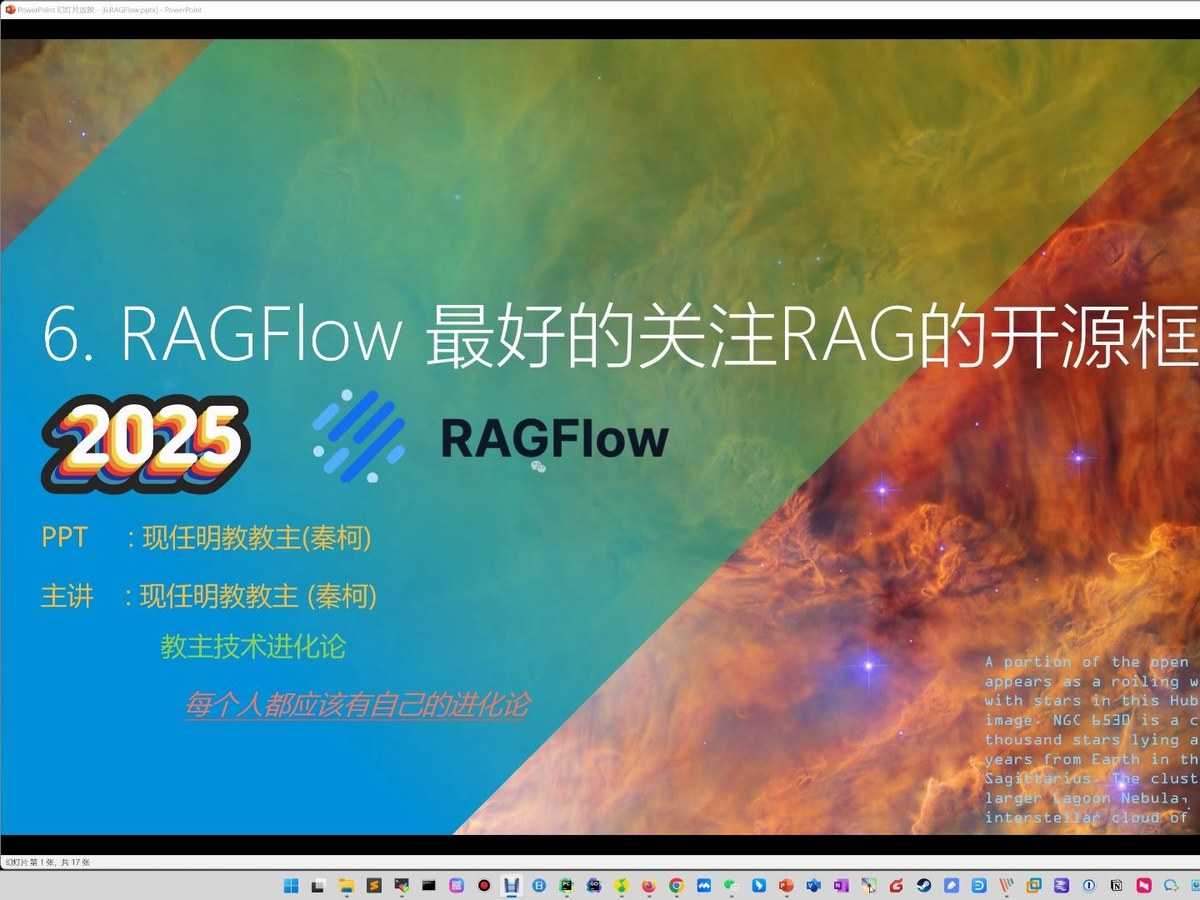
Task: Launch Google Chrome from the taskbar
Action: coord(676,885)
